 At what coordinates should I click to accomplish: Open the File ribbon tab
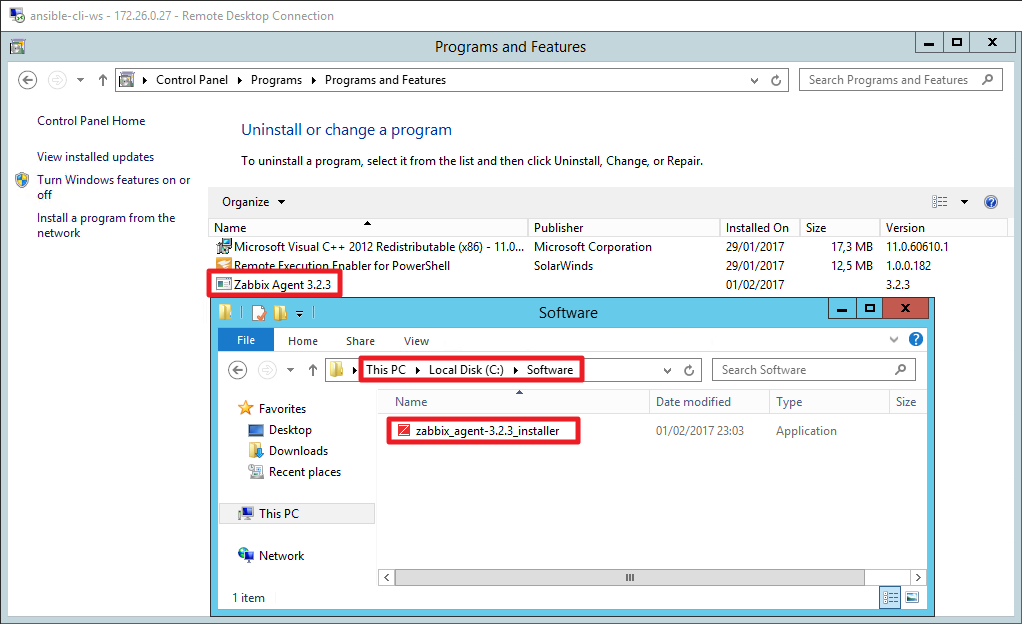coord(246,340)
